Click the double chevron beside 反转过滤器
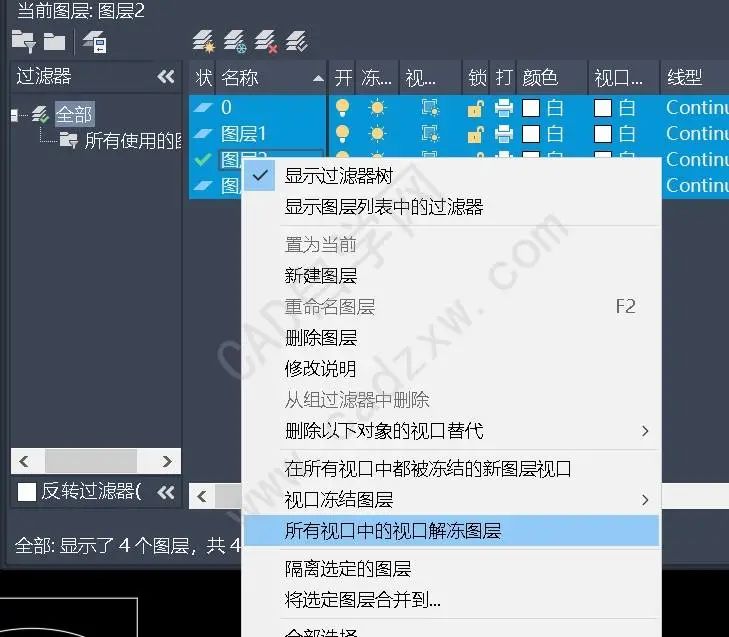 [166, 492]
